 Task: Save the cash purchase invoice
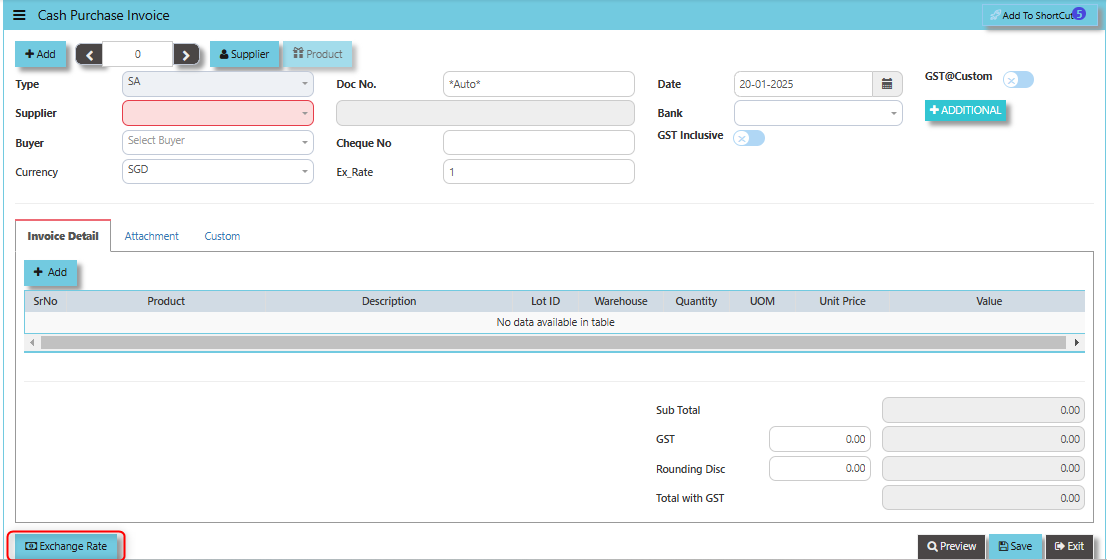(x=1015, y=546)
